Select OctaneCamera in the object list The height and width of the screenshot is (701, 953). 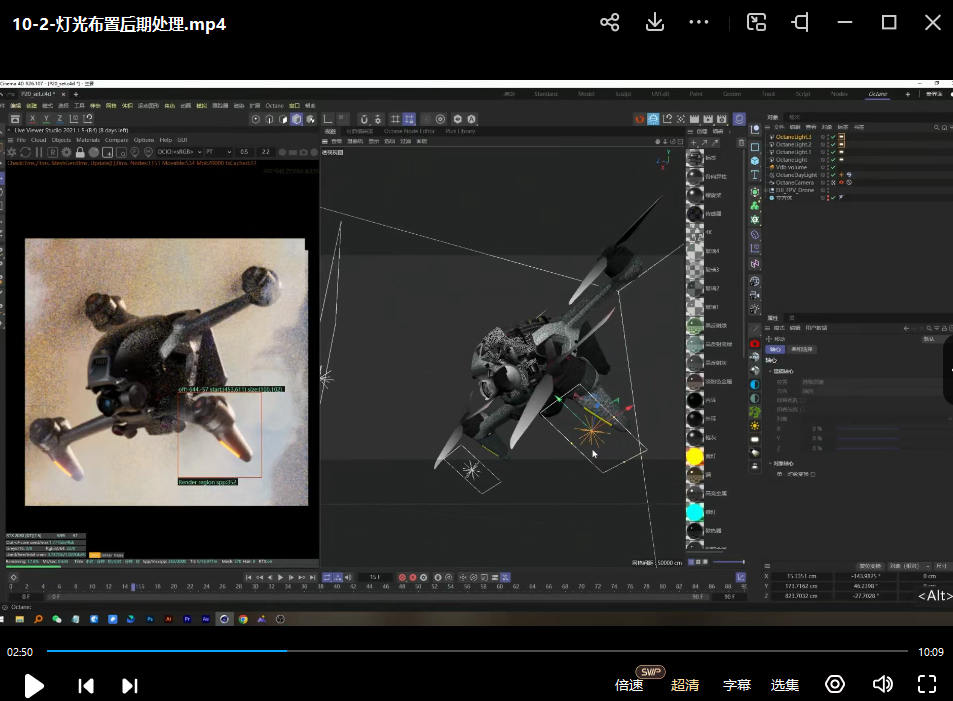point(795,183)
